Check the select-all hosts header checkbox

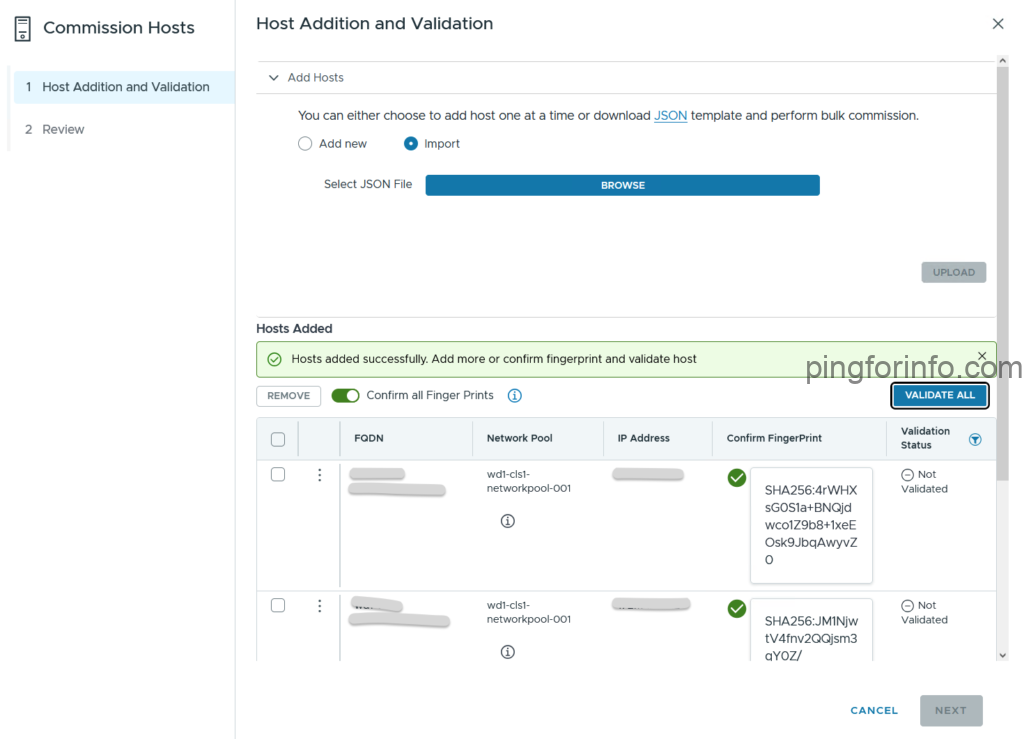coord(278,439)
